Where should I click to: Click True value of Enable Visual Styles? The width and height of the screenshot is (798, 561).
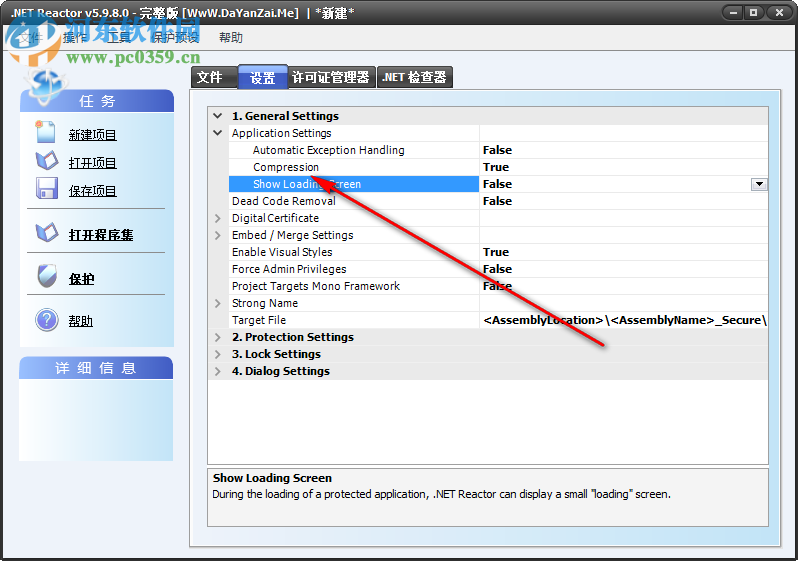tap(496, 252)
